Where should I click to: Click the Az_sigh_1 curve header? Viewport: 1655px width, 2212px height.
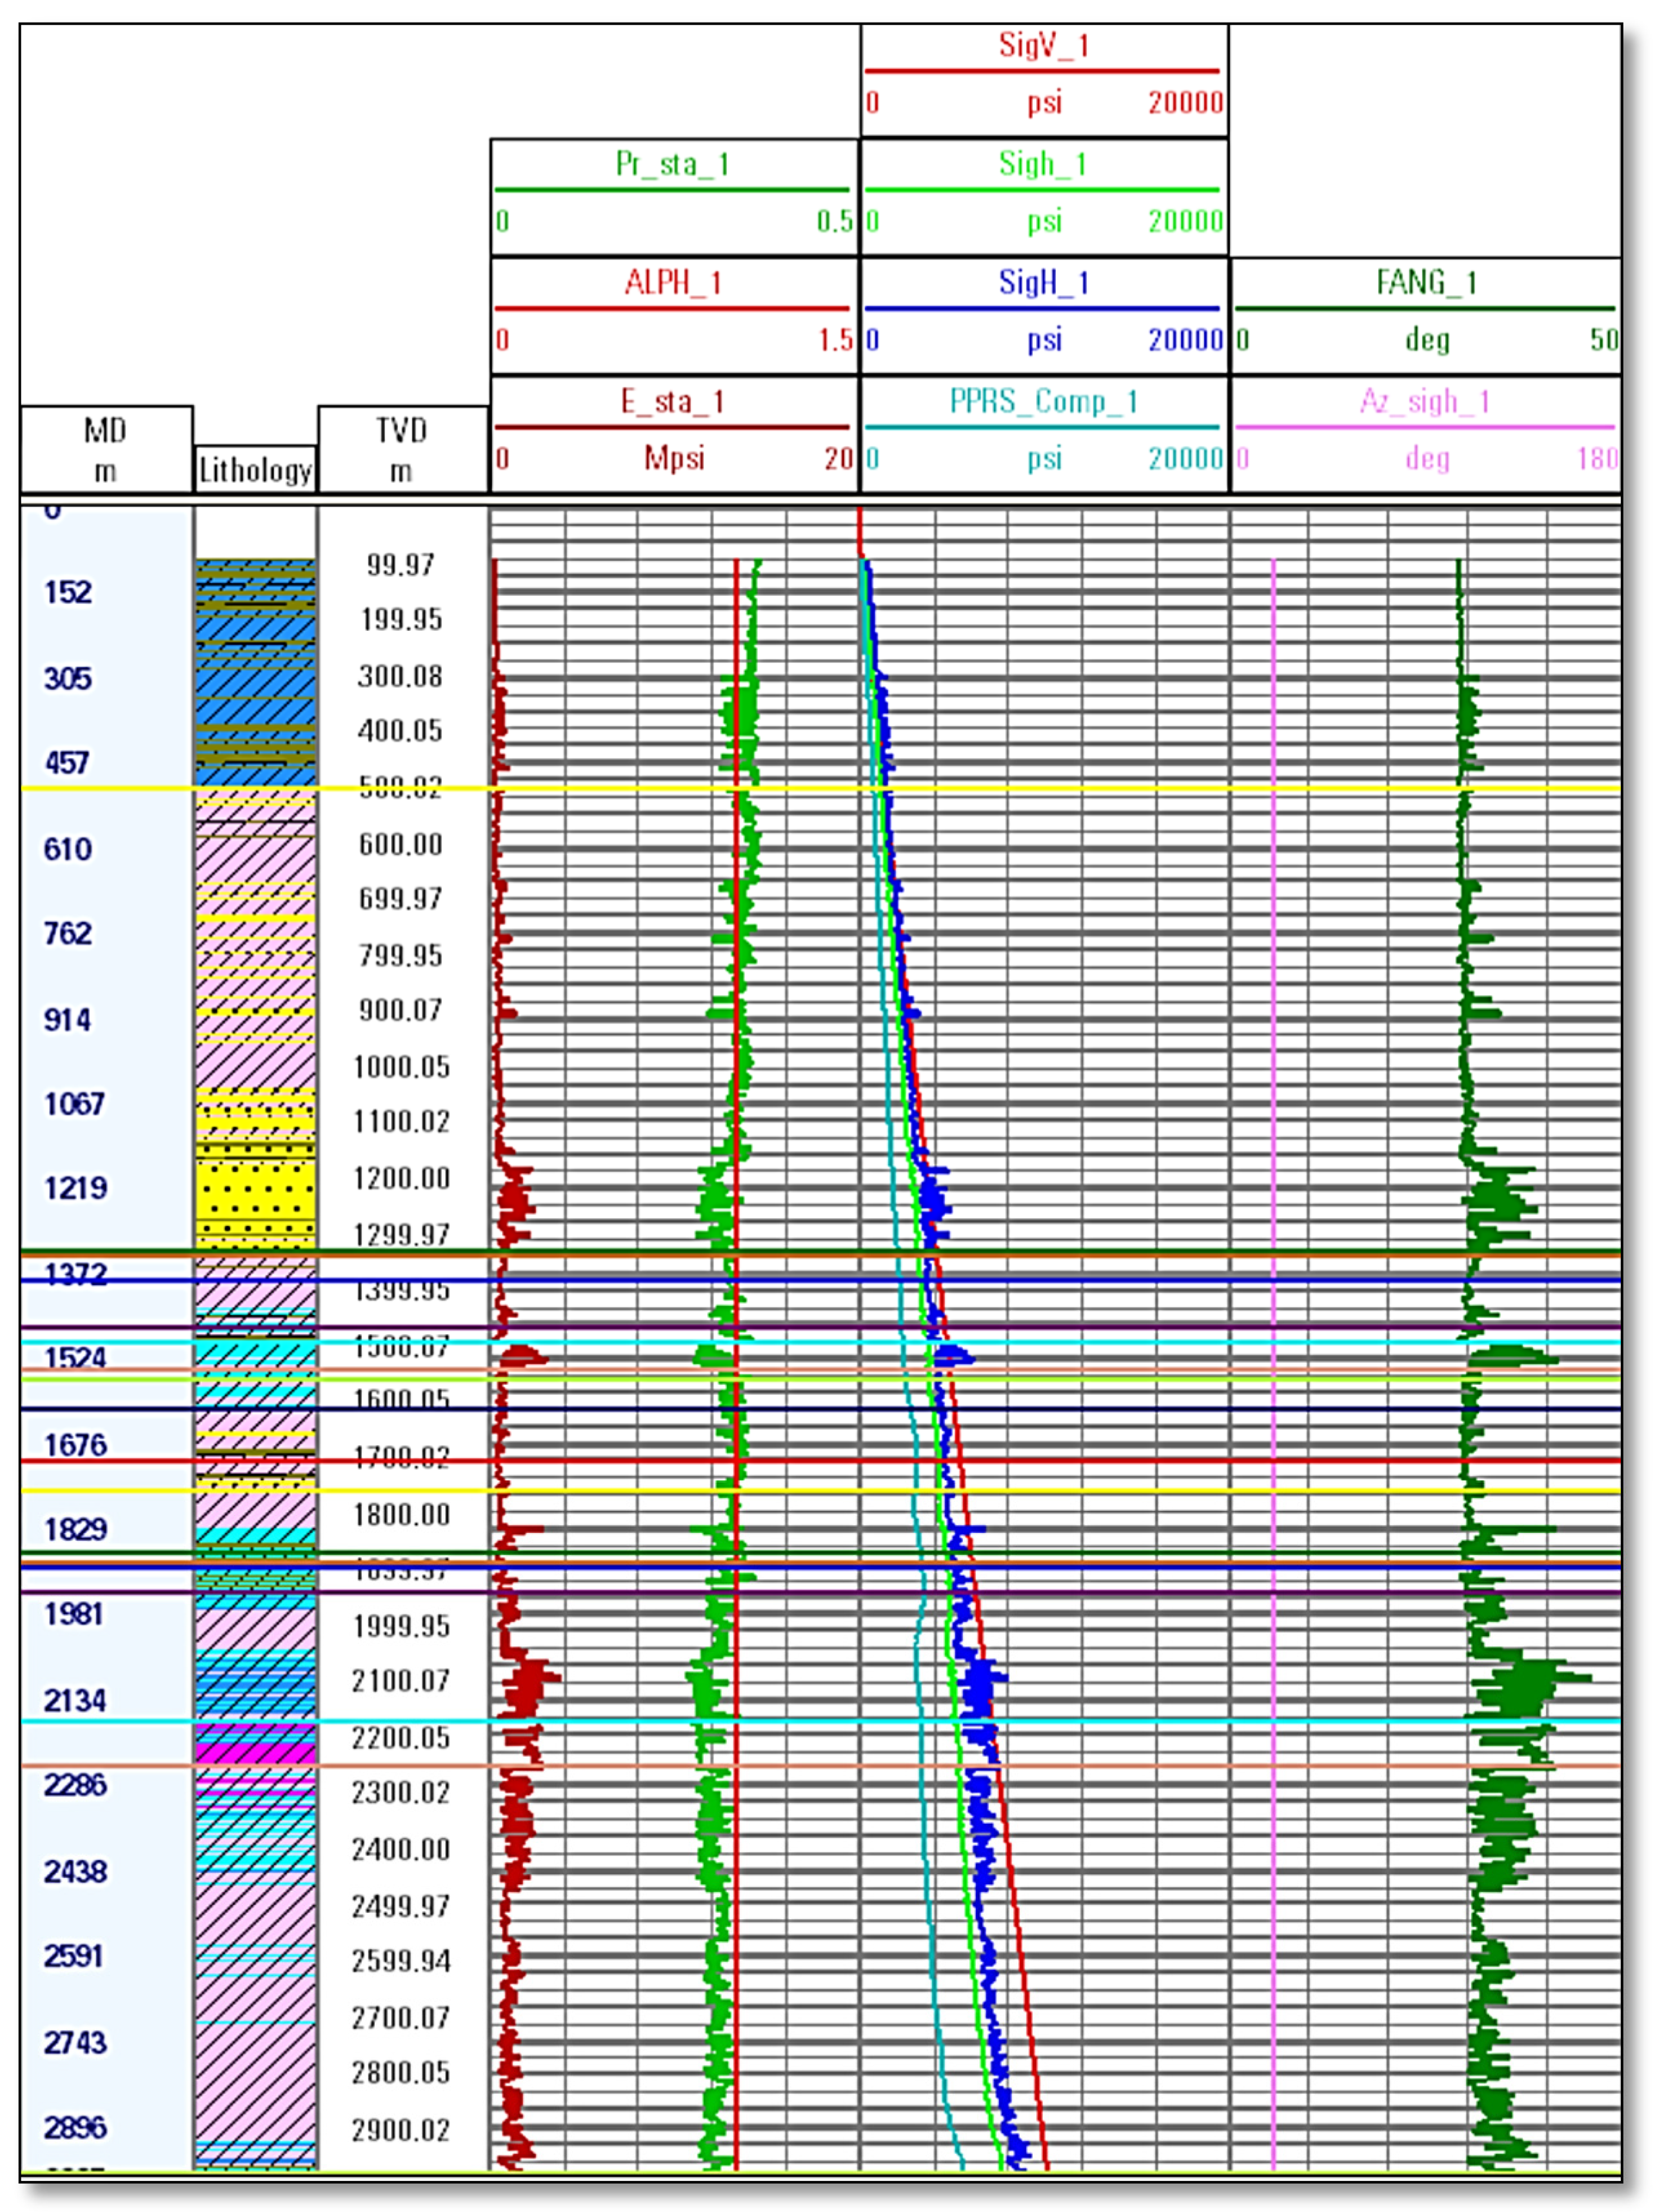pyautogui.click(x=1425, y=402)
